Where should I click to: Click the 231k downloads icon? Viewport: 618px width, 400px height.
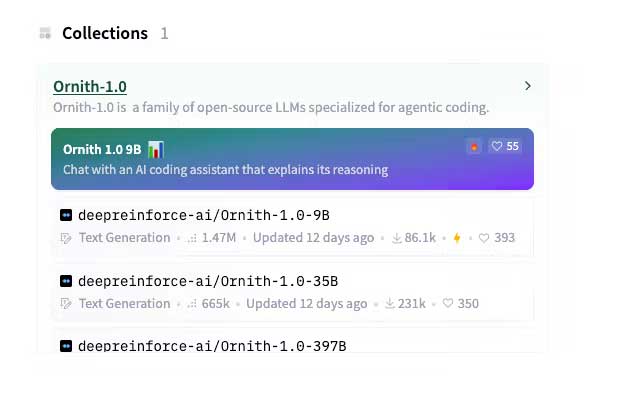point(390,303)
